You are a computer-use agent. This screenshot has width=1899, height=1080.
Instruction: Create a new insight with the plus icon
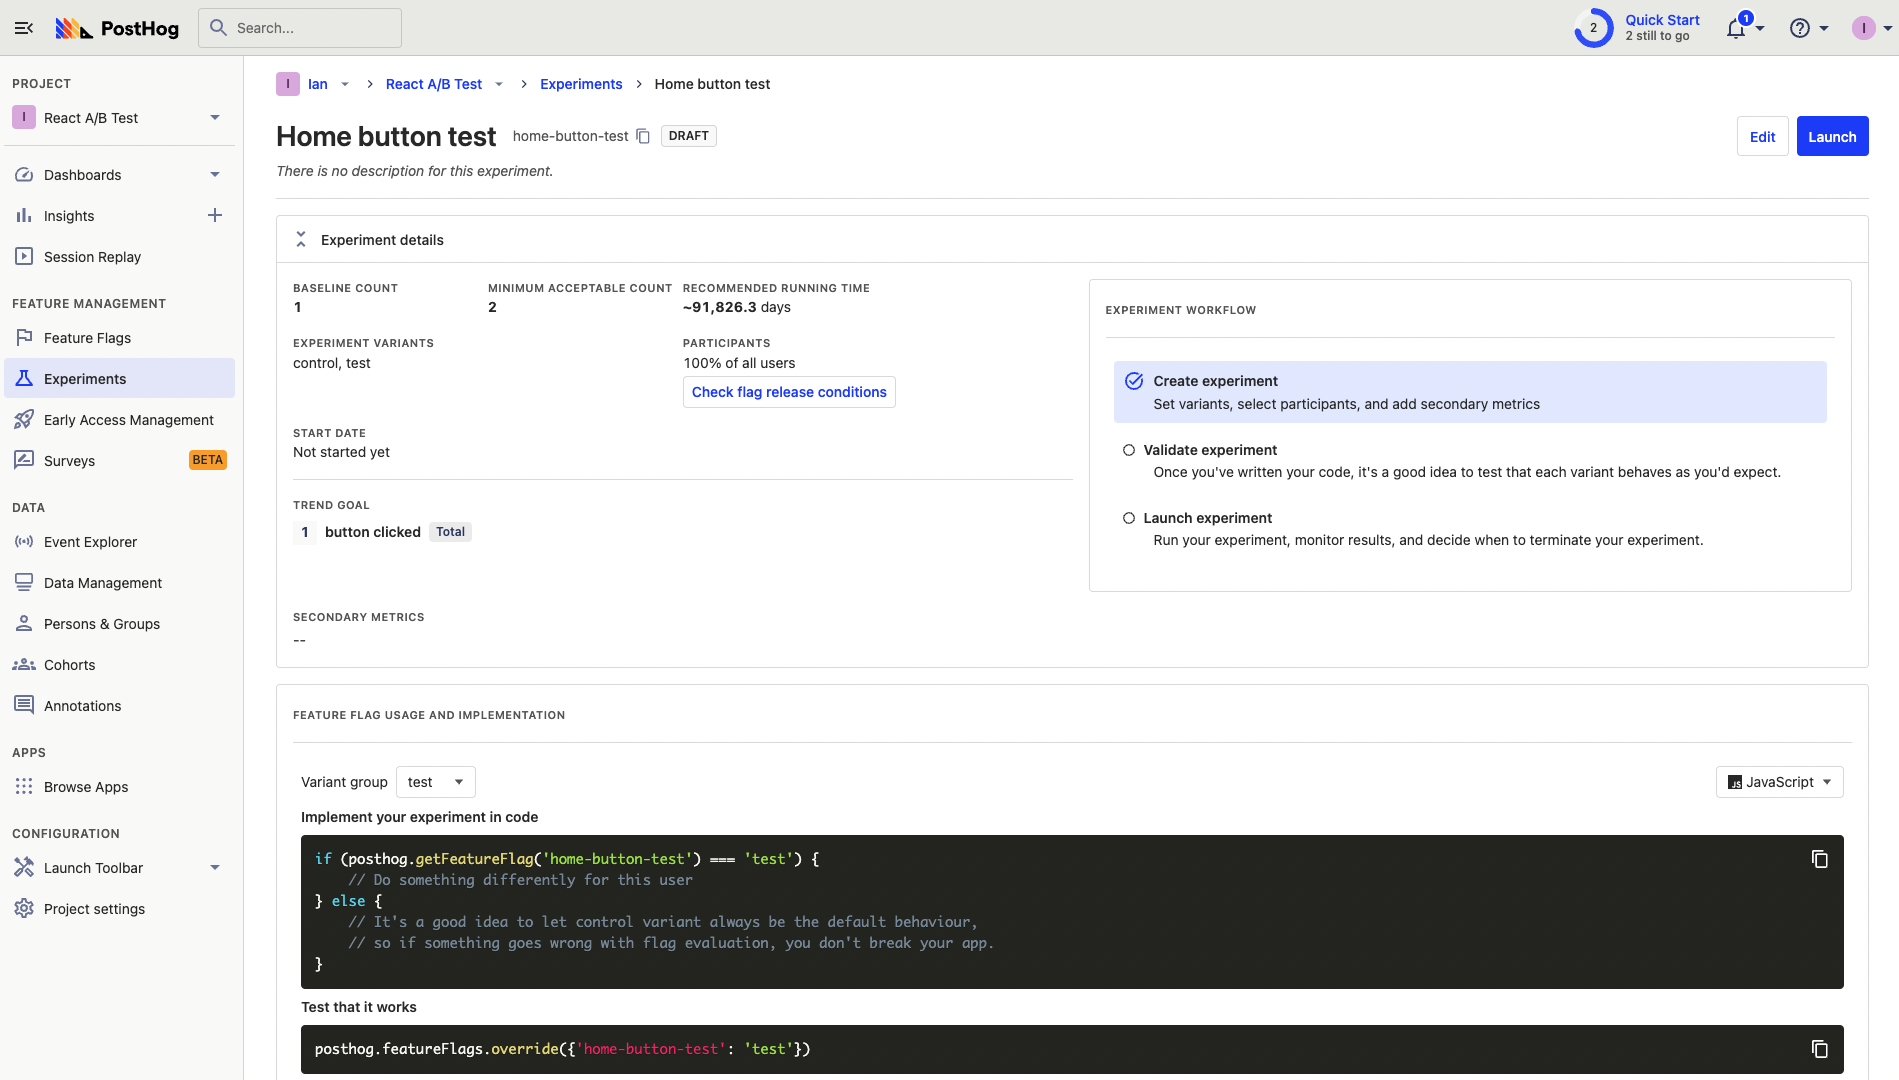pos(215,215)
